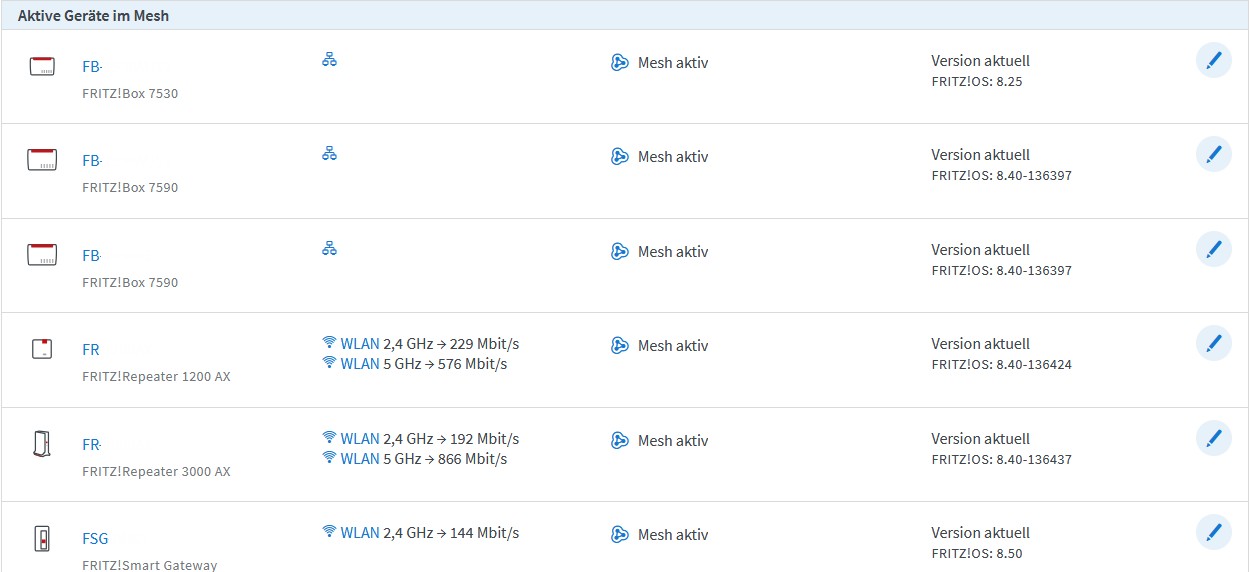Click the mesh icon in Repeater 1200 AX row
Image resolution: width=1250 pixels, height=572 pixels.
pos(620,345)
